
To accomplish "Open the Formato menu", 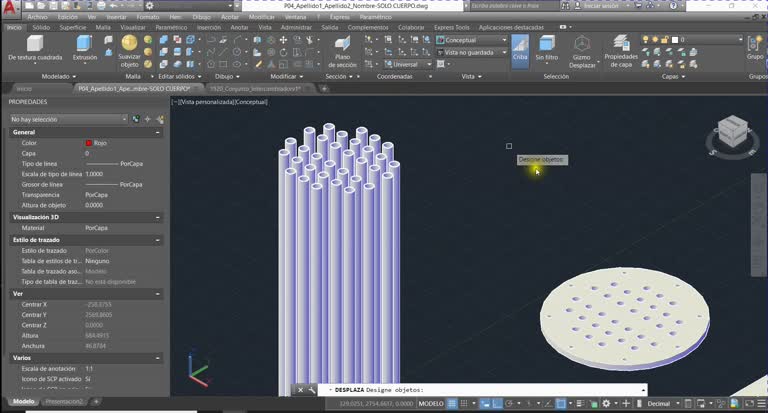I will 148,17.
